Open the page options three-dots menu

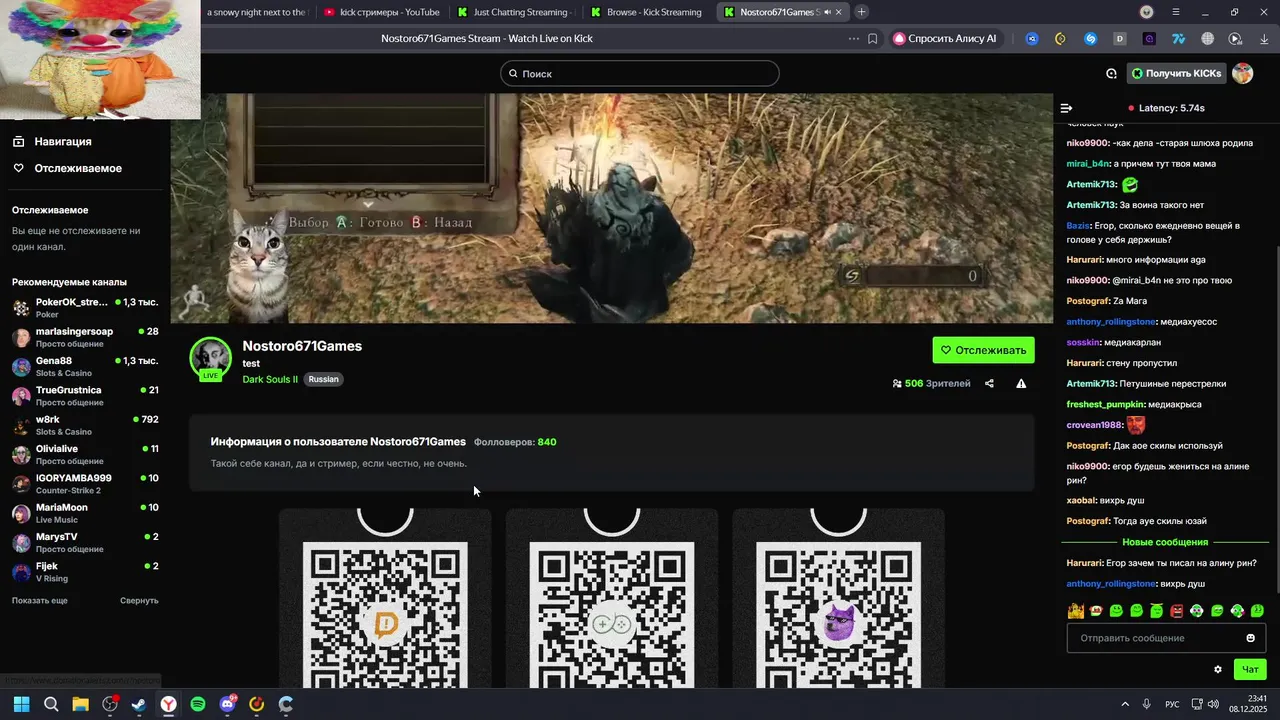[853, 39]
